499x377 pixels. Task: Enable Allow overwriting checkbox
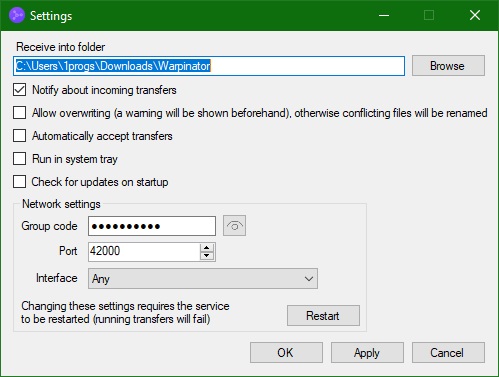click(x=19, y=113)
